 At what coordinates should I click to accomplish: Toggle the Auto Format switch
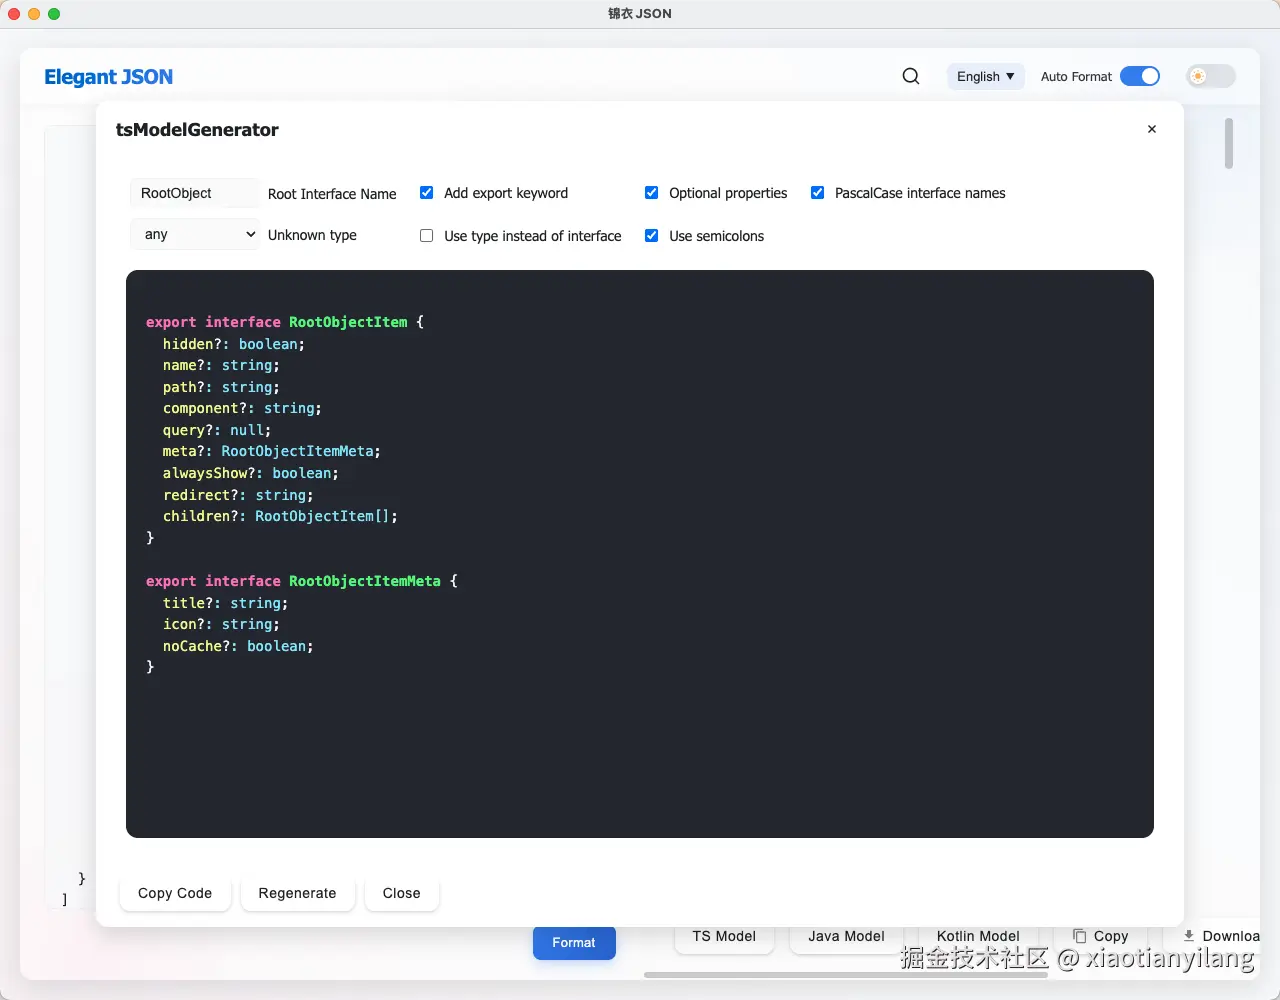(1140, 76)
